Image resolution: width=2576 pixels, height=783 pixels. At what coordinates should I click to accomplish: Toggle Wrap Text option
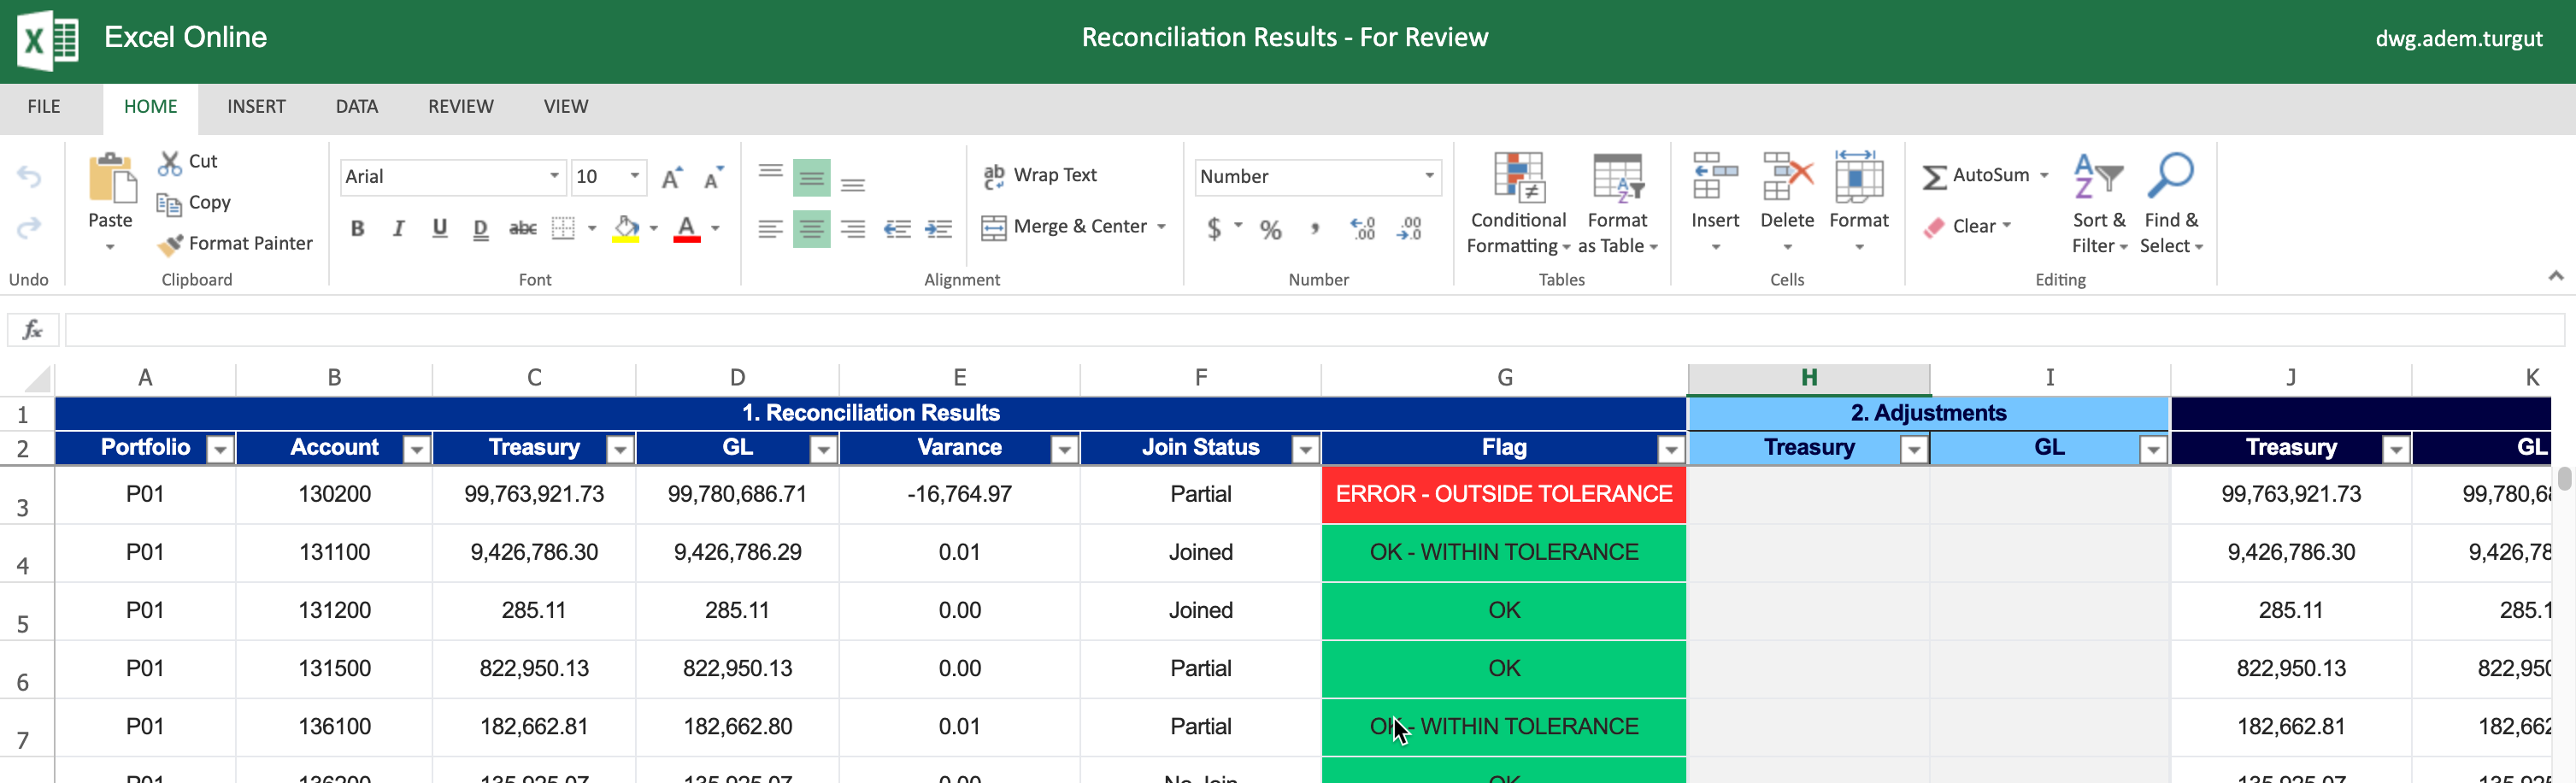[1040, 175]
